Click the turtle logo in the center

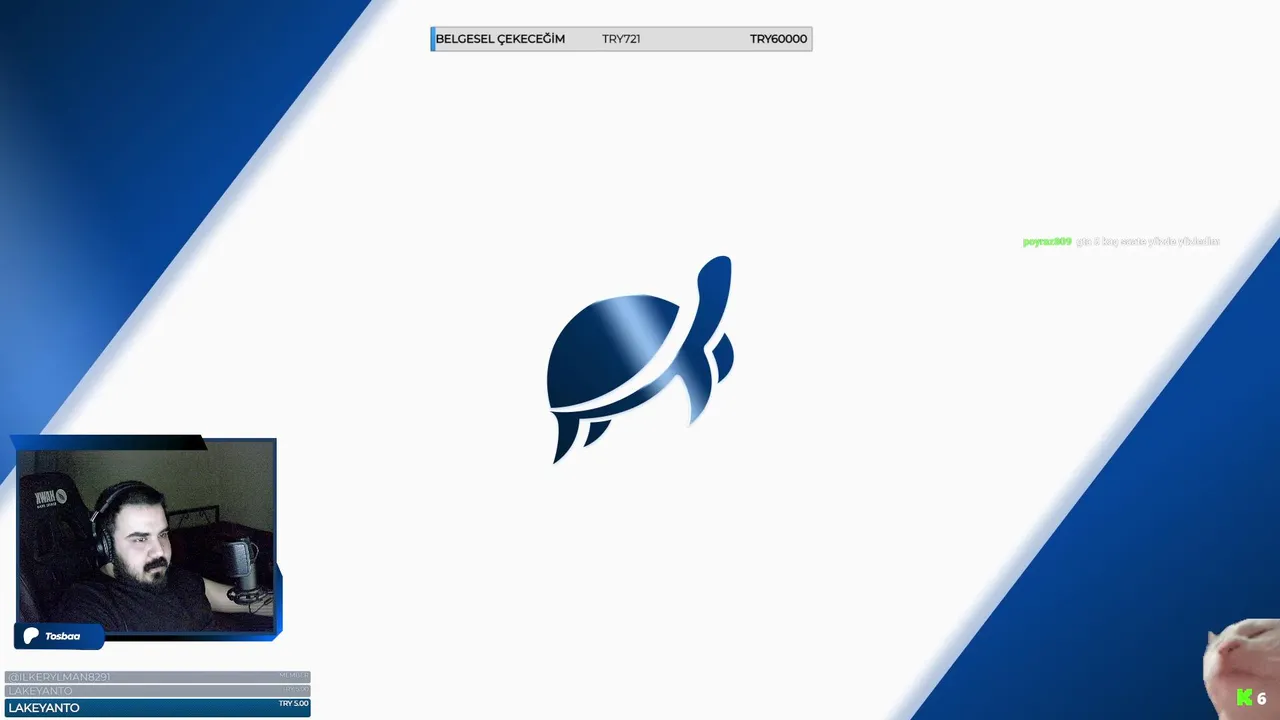coord(640,360)
